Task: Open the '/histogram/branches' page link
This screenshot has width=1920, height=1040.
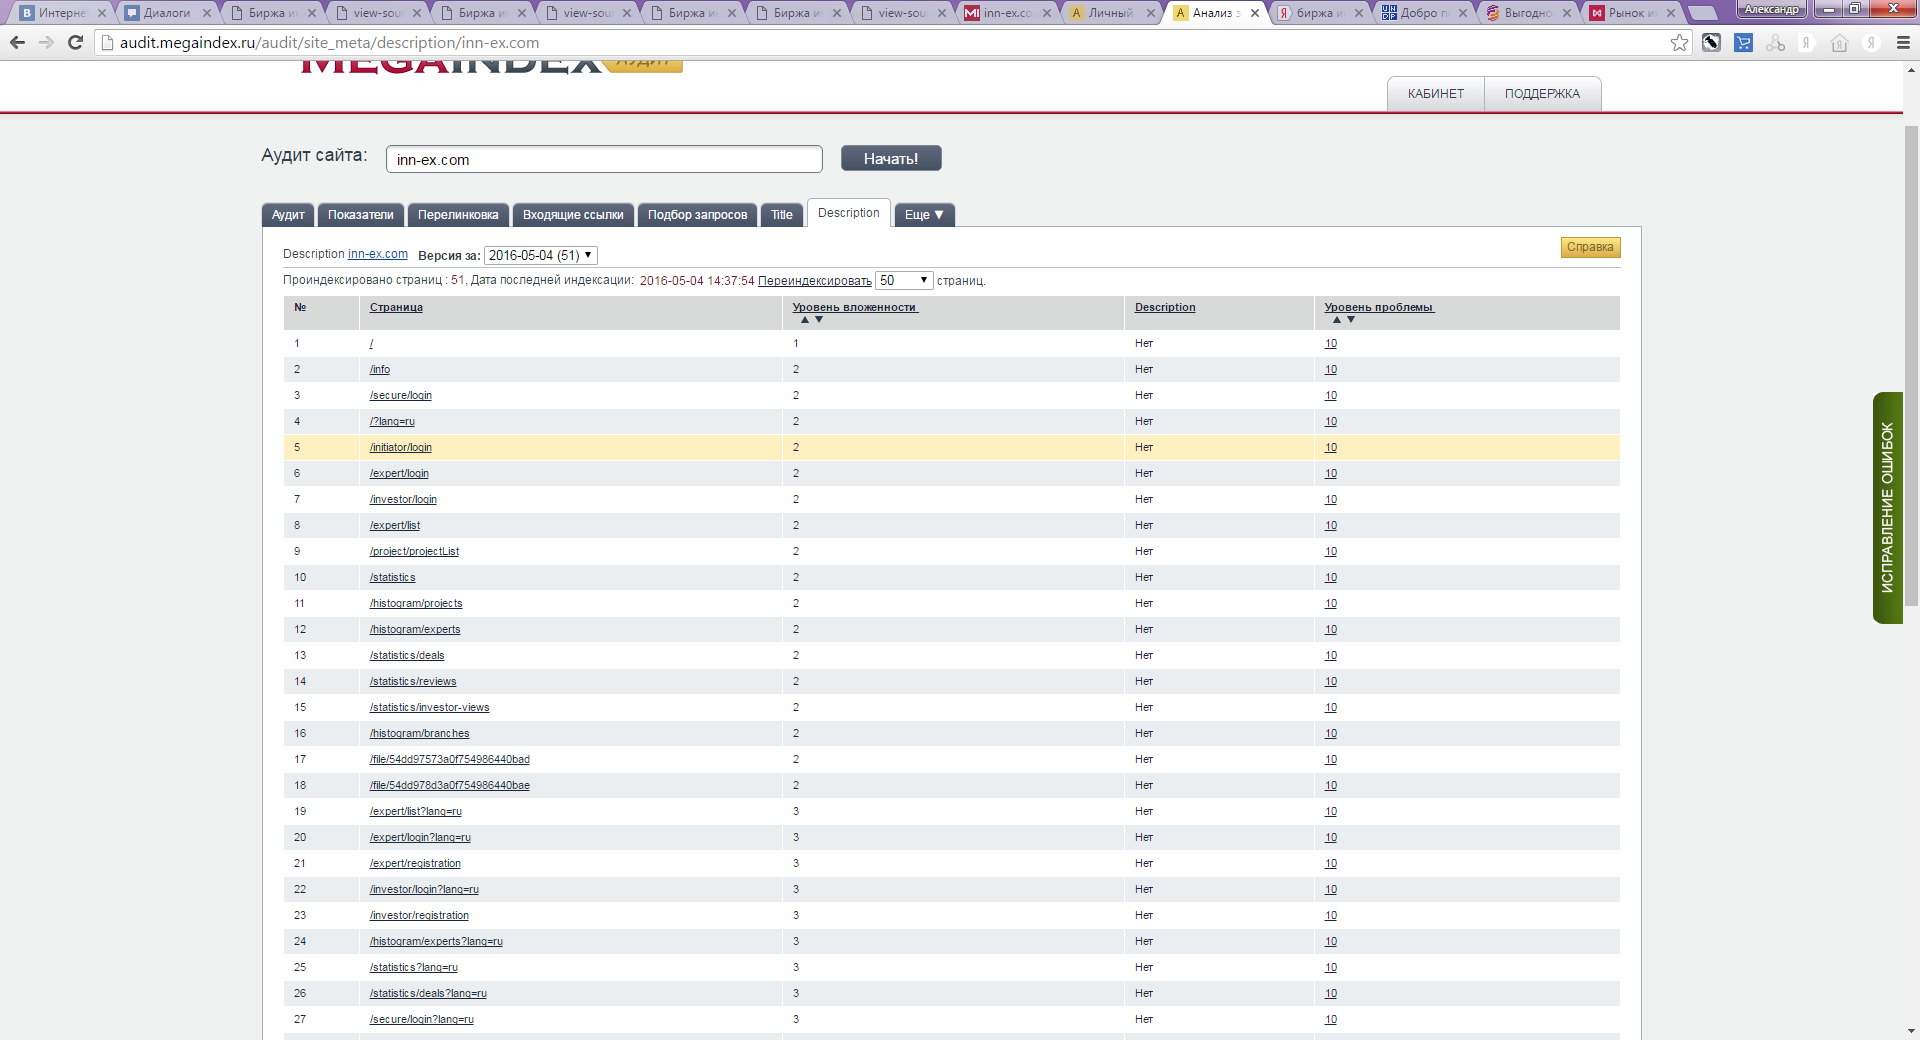Action: (420, 734)
